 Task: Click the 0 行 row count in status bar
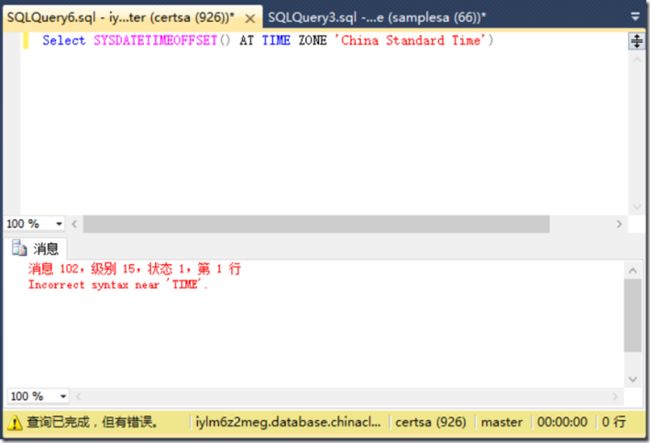point(614,422)
